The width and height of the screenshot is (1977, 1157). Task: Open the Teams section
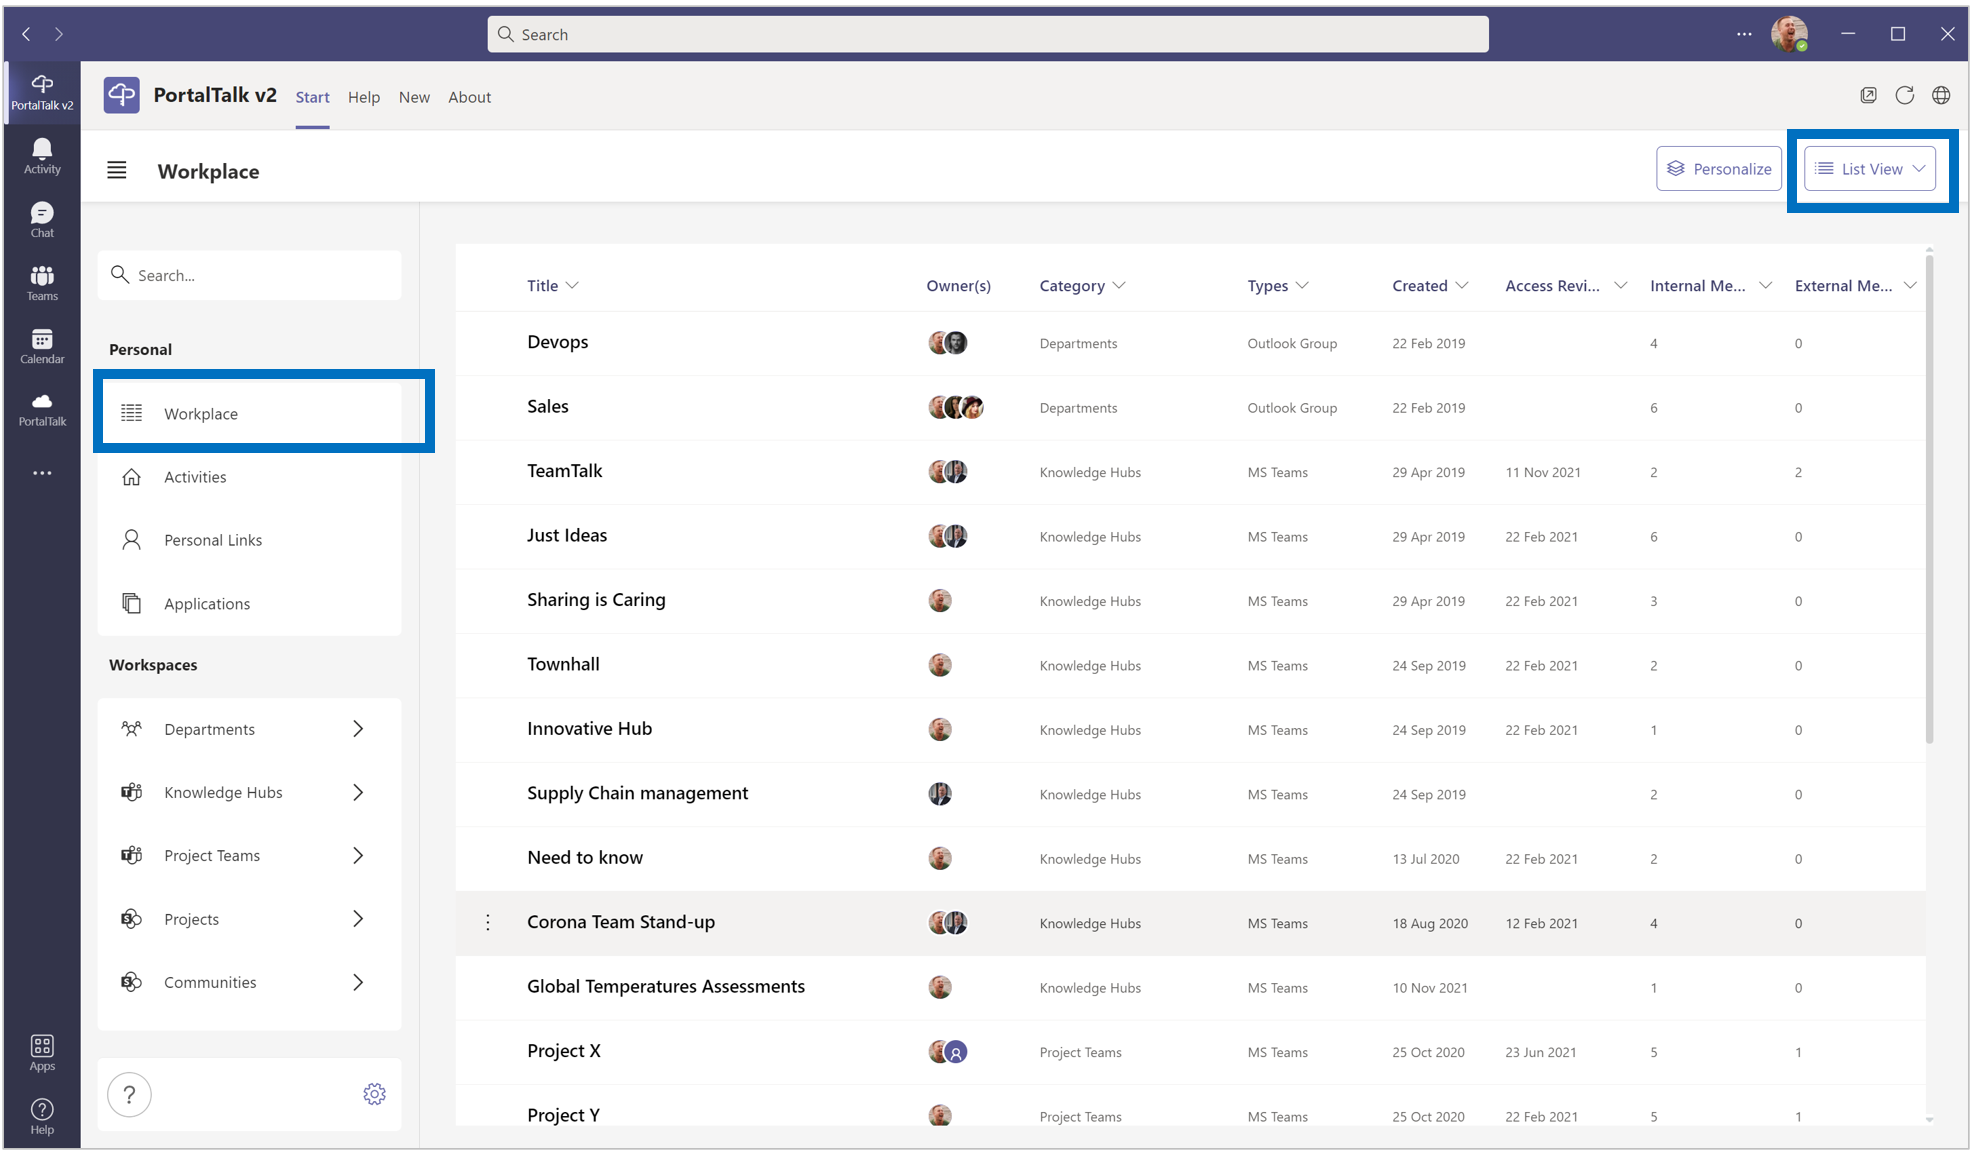[x=42, y=283]
